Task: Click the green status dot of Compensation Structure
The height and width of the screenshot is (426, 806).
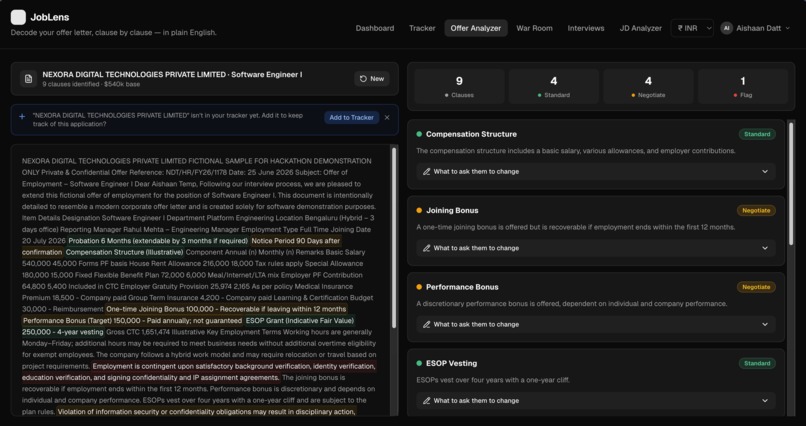Action: 419,134
